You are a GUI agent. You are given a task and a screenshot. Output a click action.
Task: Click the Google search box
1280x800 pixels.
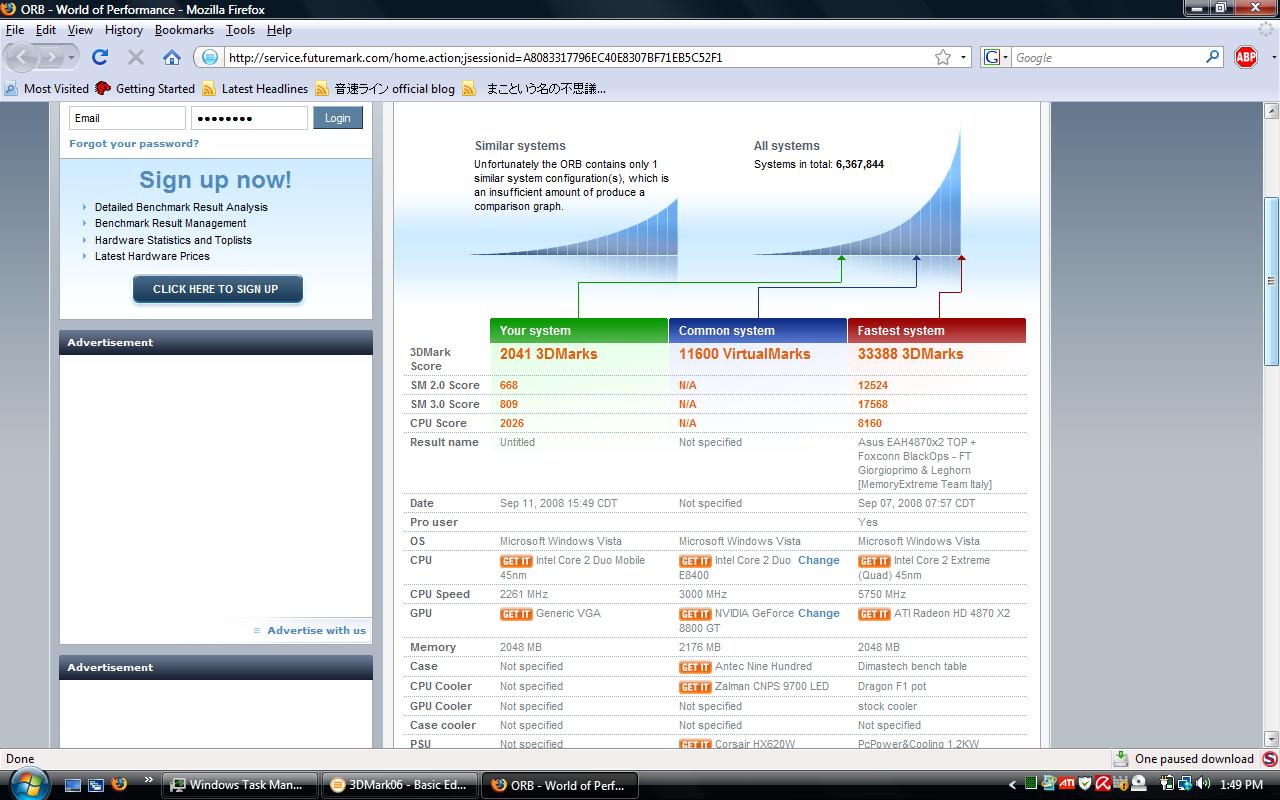(1108, 57)
